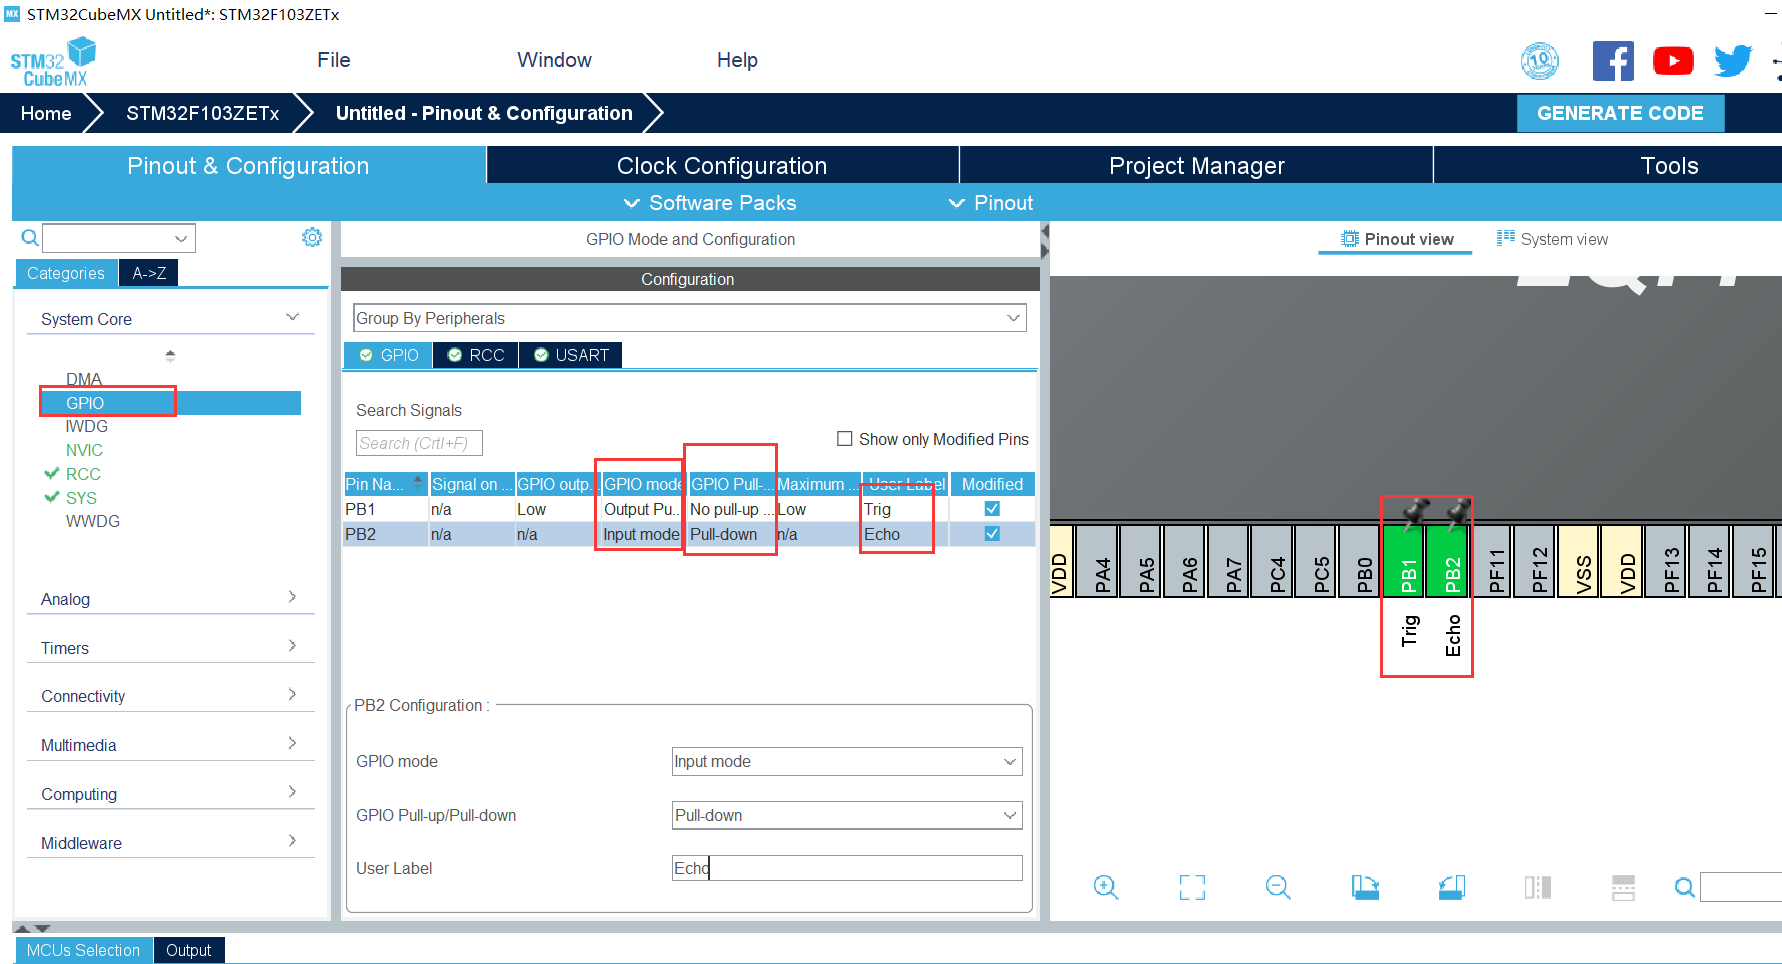Rotate chip counter-clockwise icon
Image resolution: width=1782 pixels, height=964 pixels.
[x=1452, y=887]
